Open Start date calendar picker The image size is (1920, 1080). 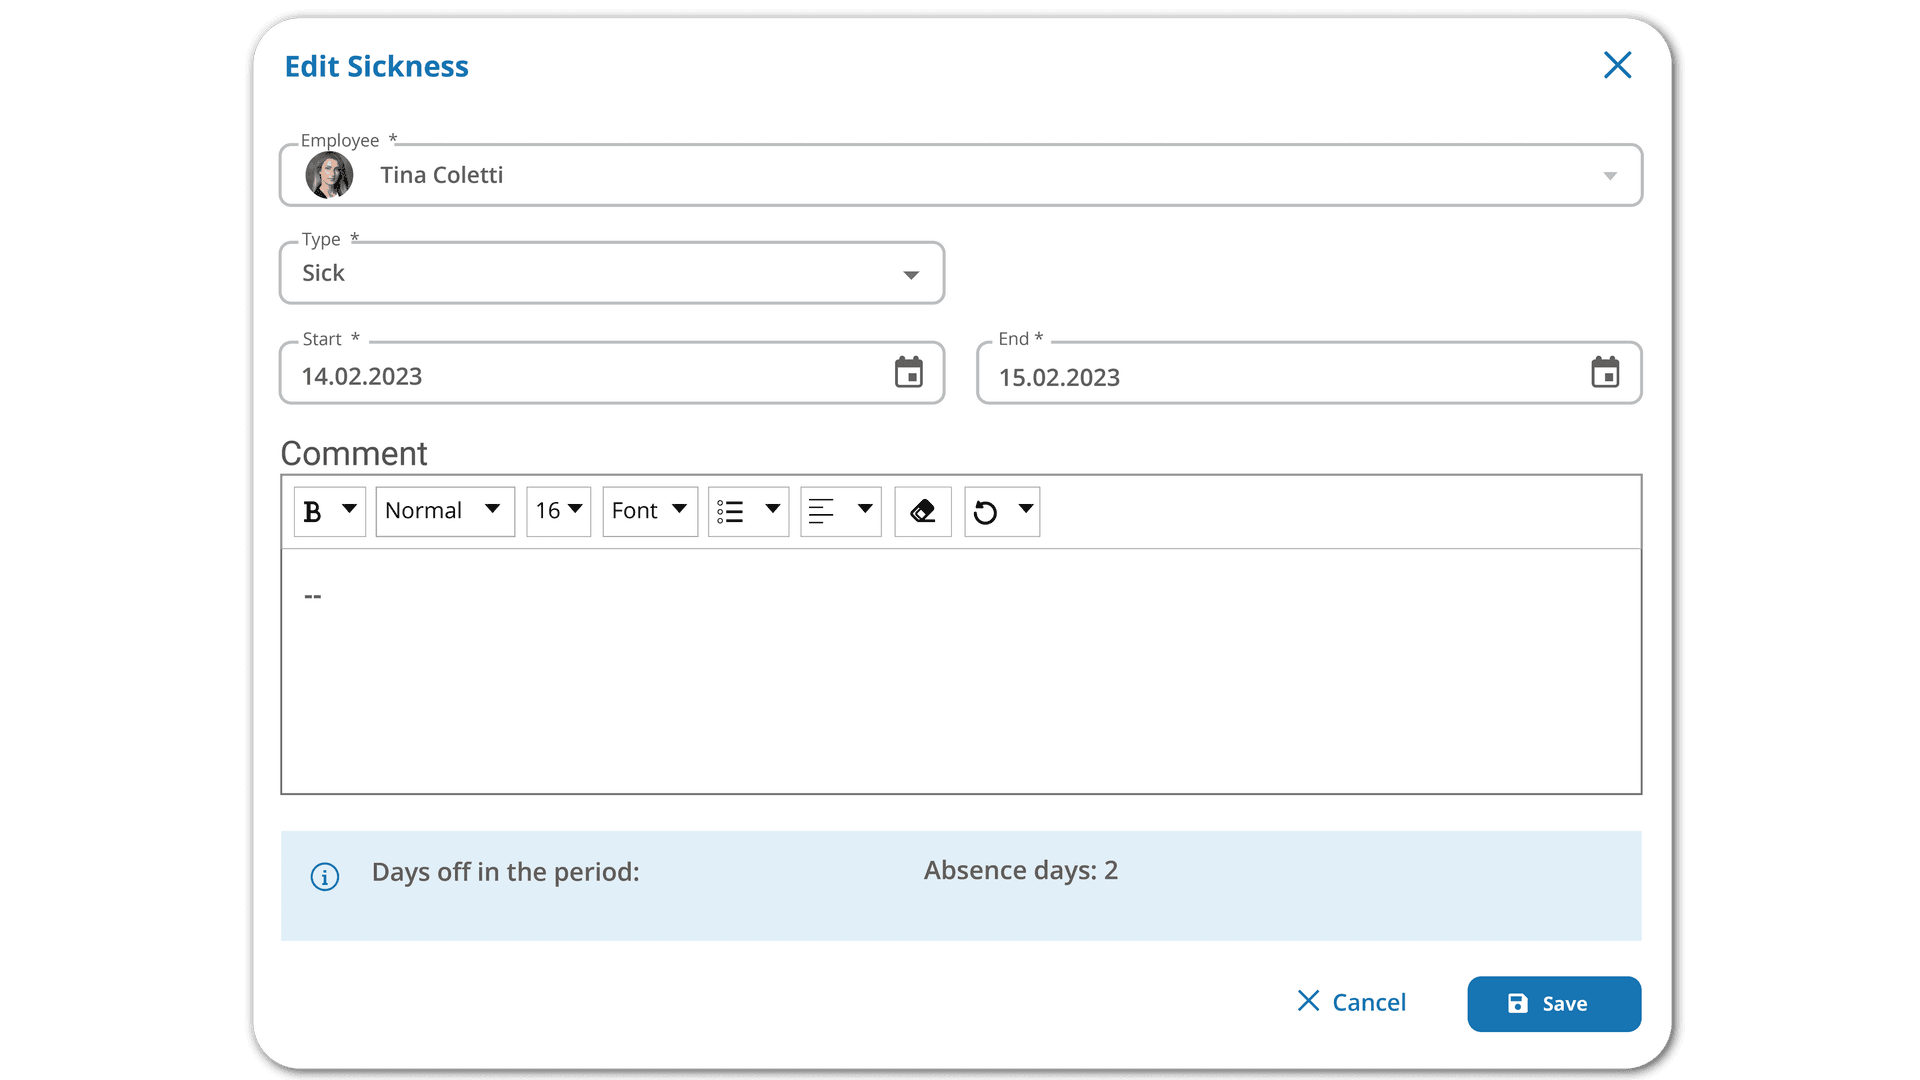click(908, 372)
